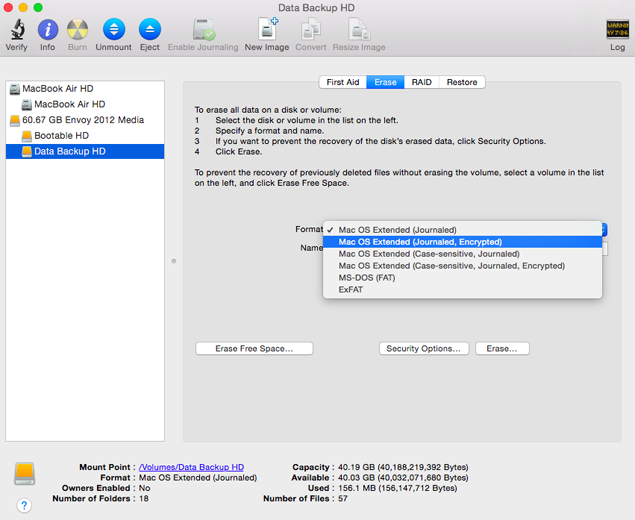Viewport: 635px width, 520px height.
Task: Choose ExFAT format option
Action: [x=462, y=290]
